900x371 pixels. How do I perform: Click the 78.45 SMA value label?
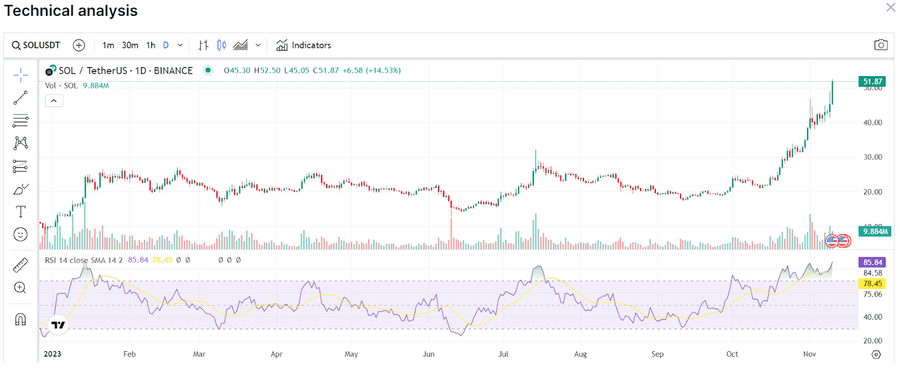click(871, 284)
